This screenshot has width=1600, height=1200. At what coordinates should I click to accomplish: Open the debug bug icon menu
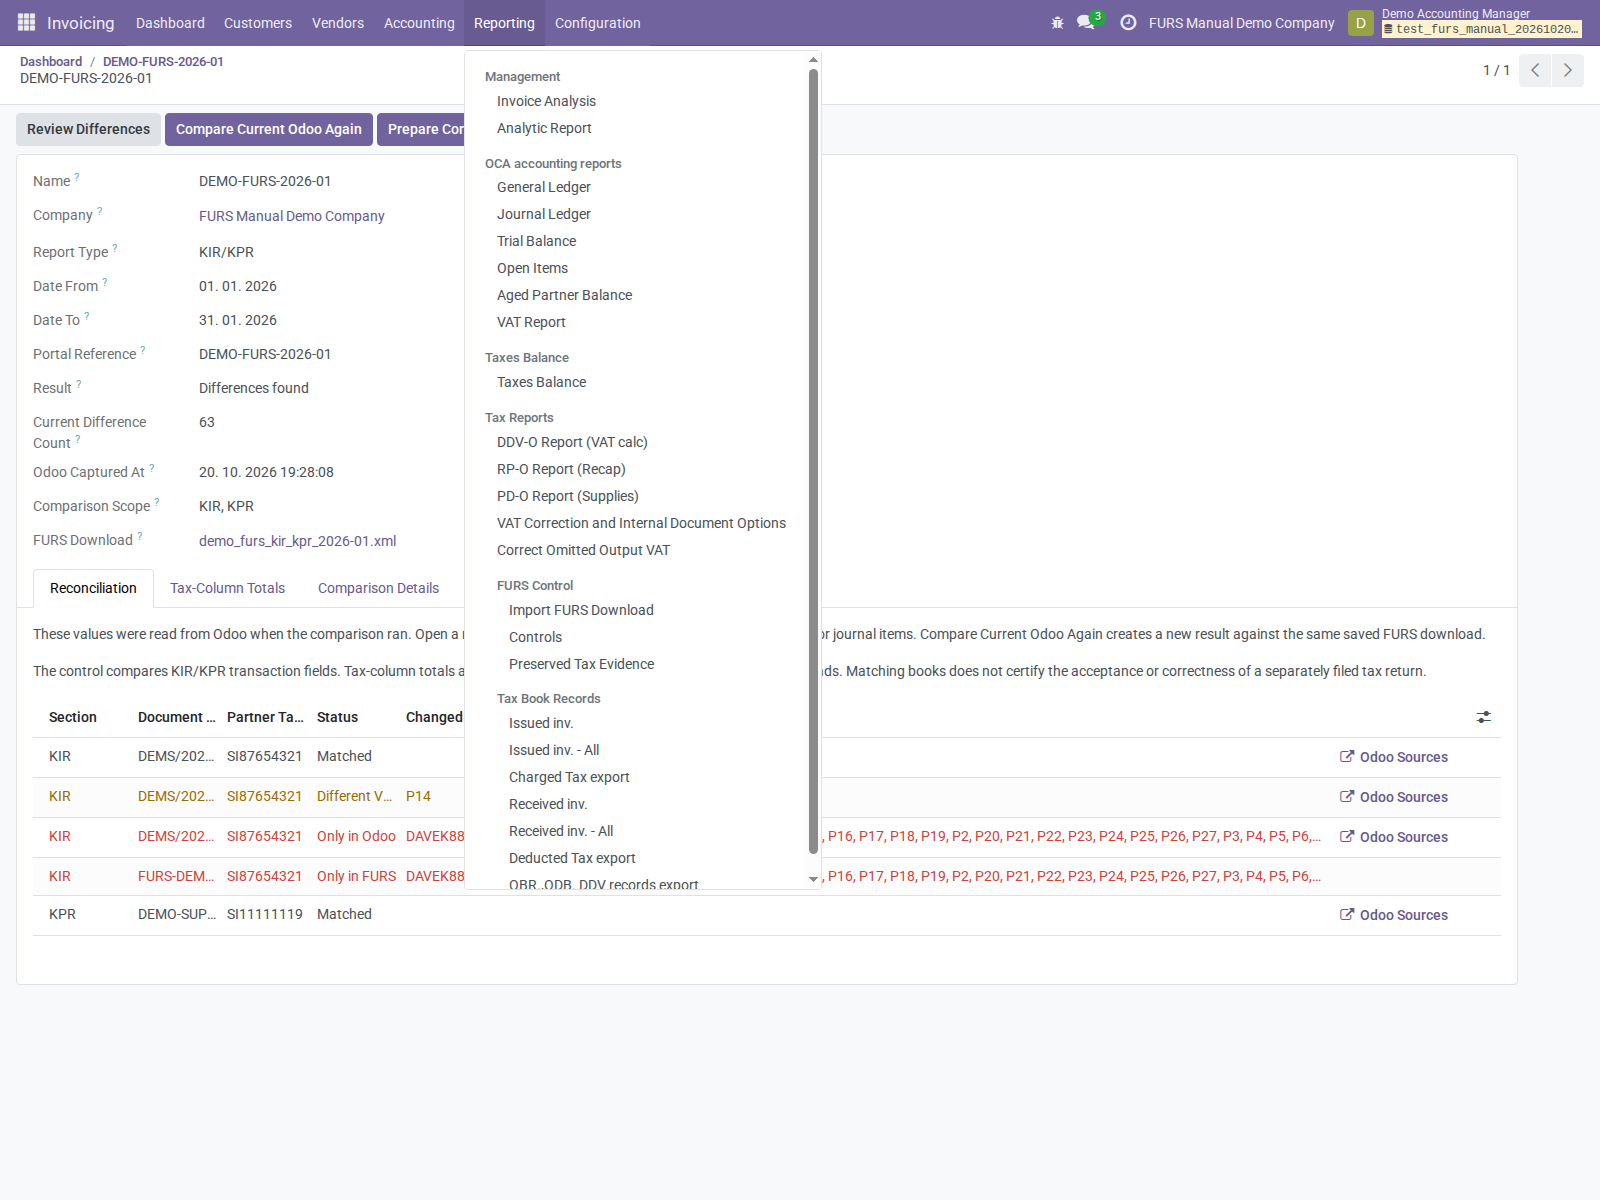coord(1057,22)
